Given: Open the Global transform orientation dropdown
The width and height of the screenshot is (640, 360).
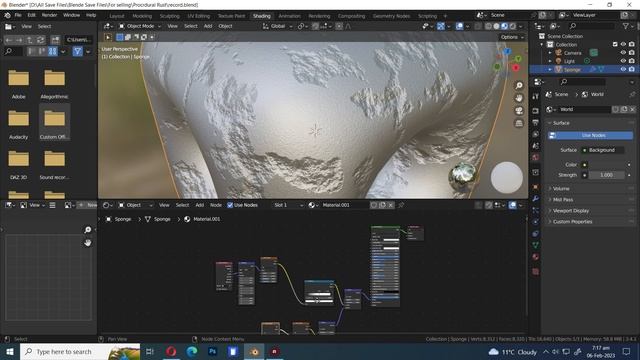Looking at the screenshot, I should click(x=278, y=26).
